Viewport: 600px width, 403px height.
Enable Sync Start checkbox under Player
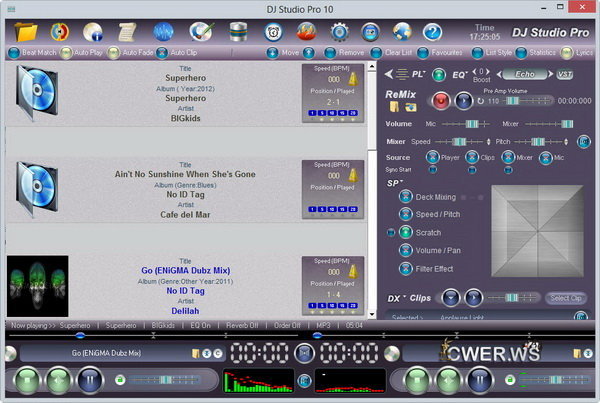click(x=433, y=169)
